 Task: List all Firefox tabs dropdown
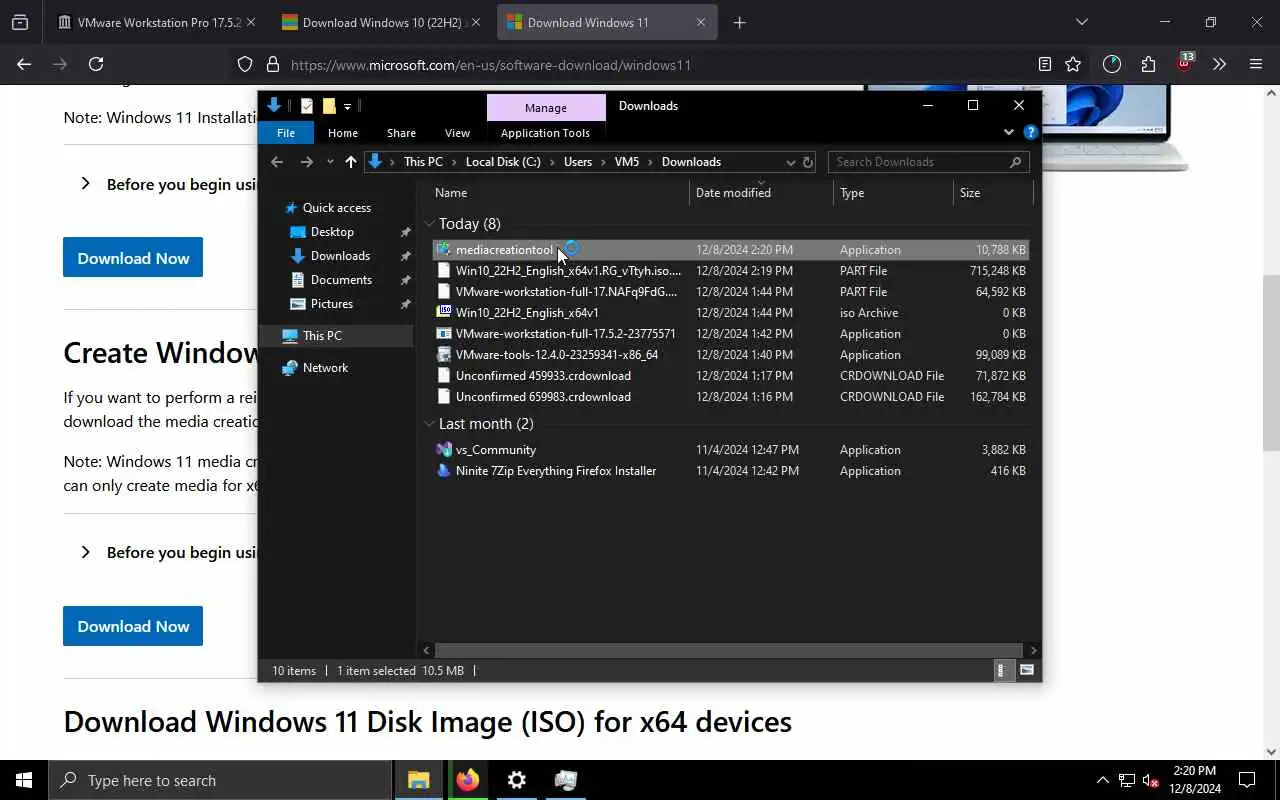coord(1081,22)
